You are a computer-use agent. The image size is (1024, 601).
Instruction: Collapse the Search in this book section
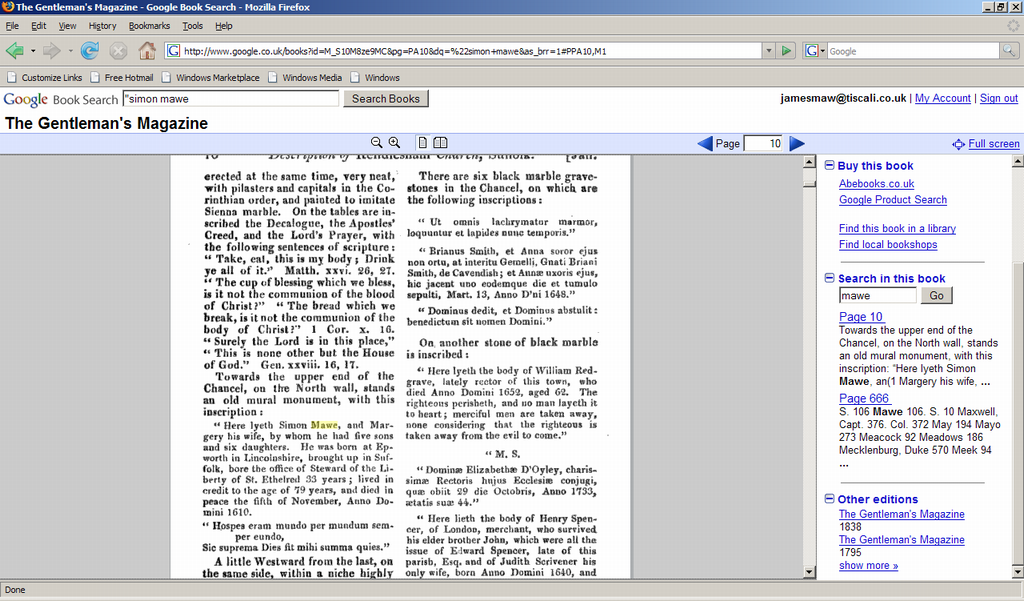point(830,279)
